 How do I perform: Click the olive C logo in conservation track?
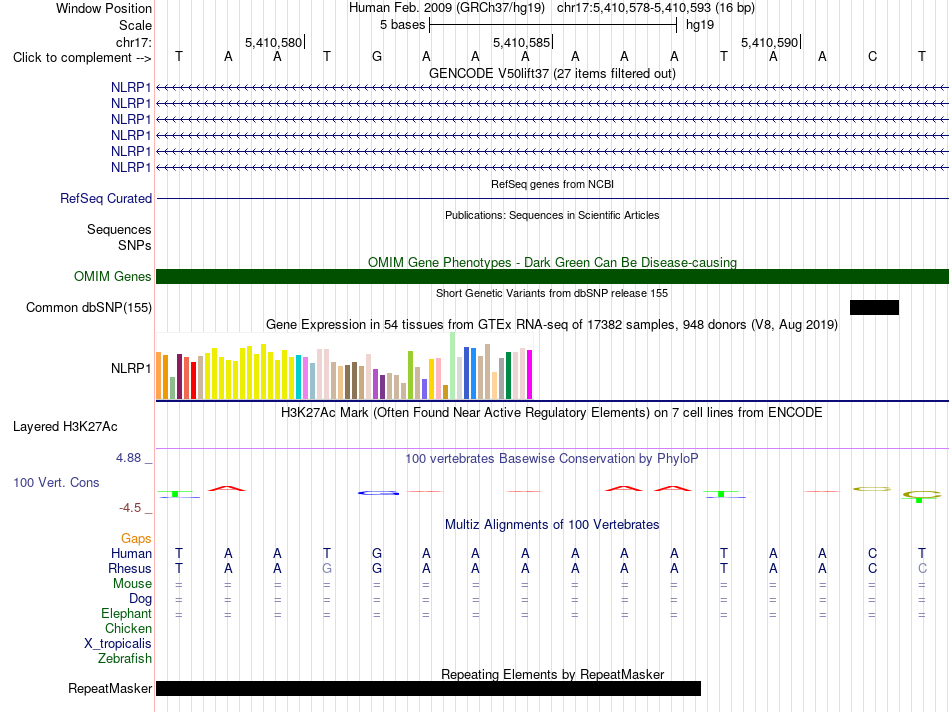[872, 488]
